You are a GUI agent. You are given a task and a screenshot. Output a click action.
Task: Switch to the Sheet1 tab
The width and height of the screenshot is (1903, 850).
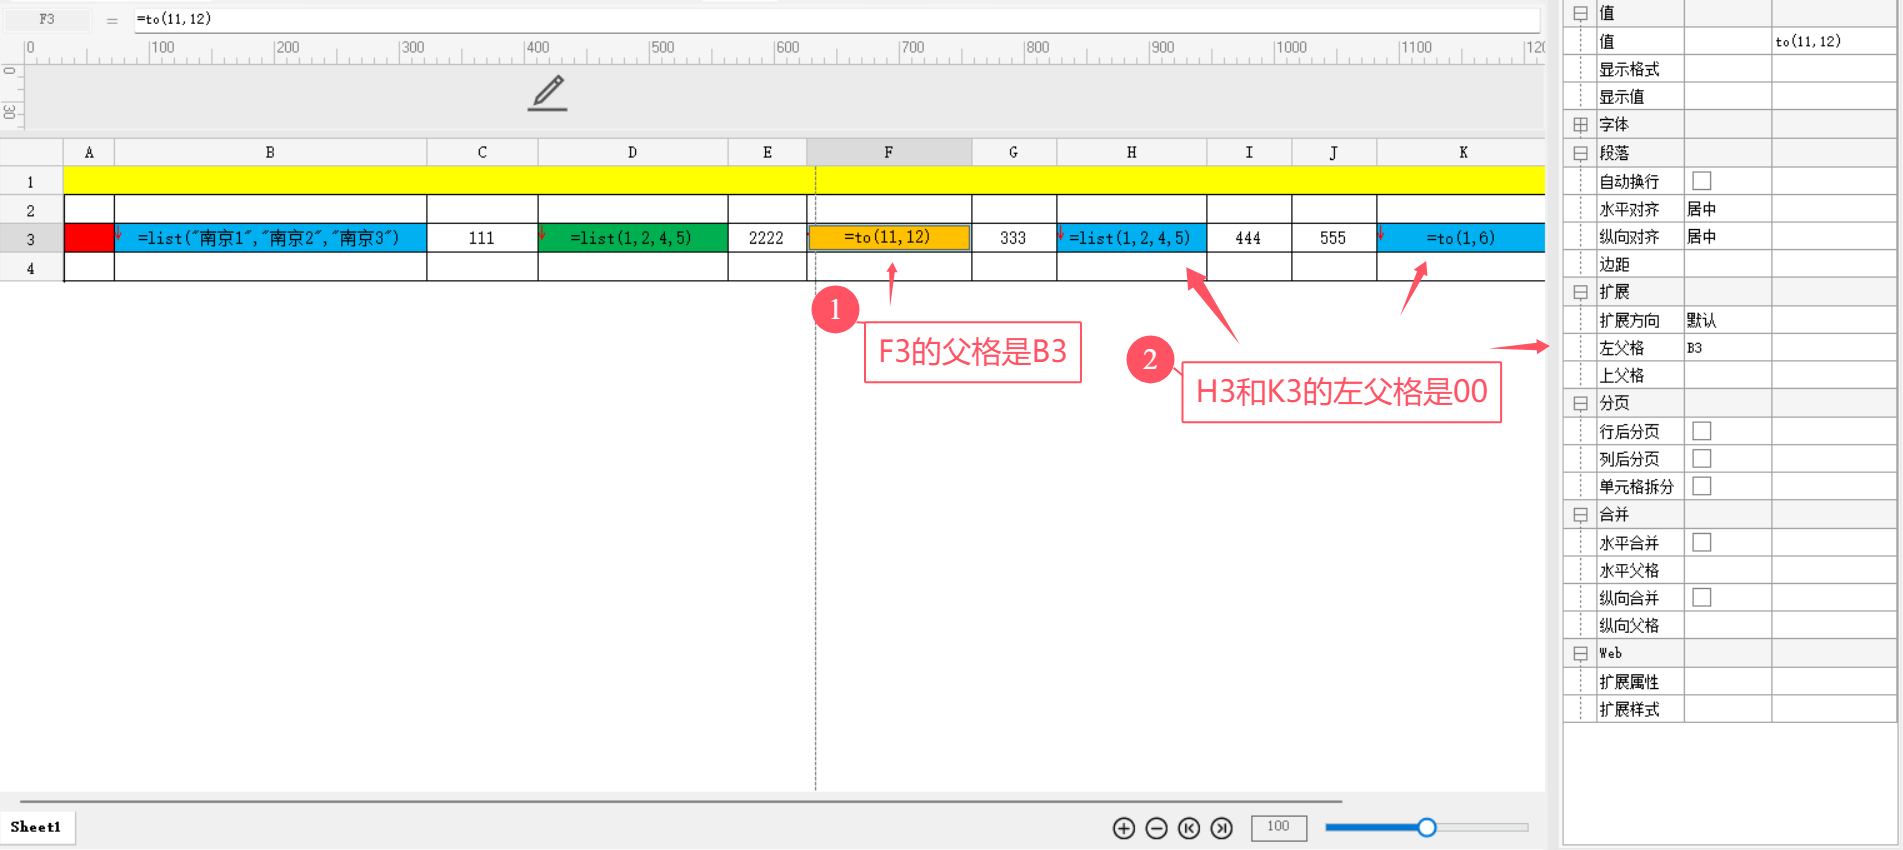36,827
